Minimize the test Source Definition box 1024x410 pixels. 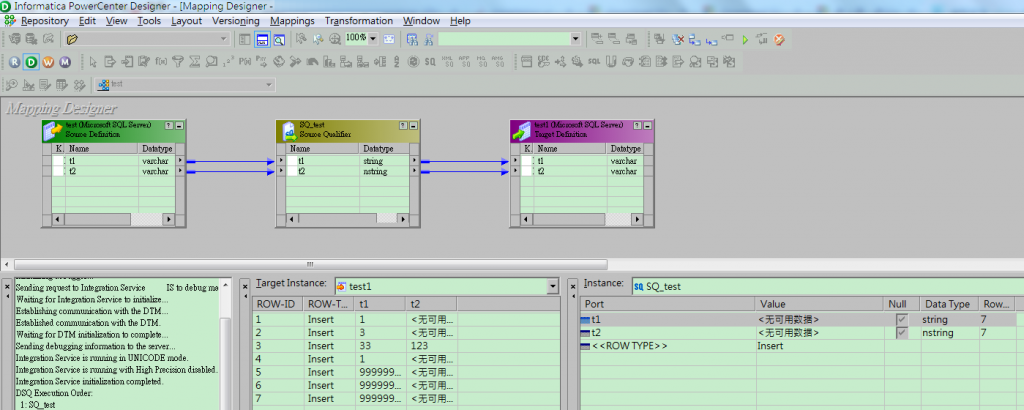click(180, 125)
